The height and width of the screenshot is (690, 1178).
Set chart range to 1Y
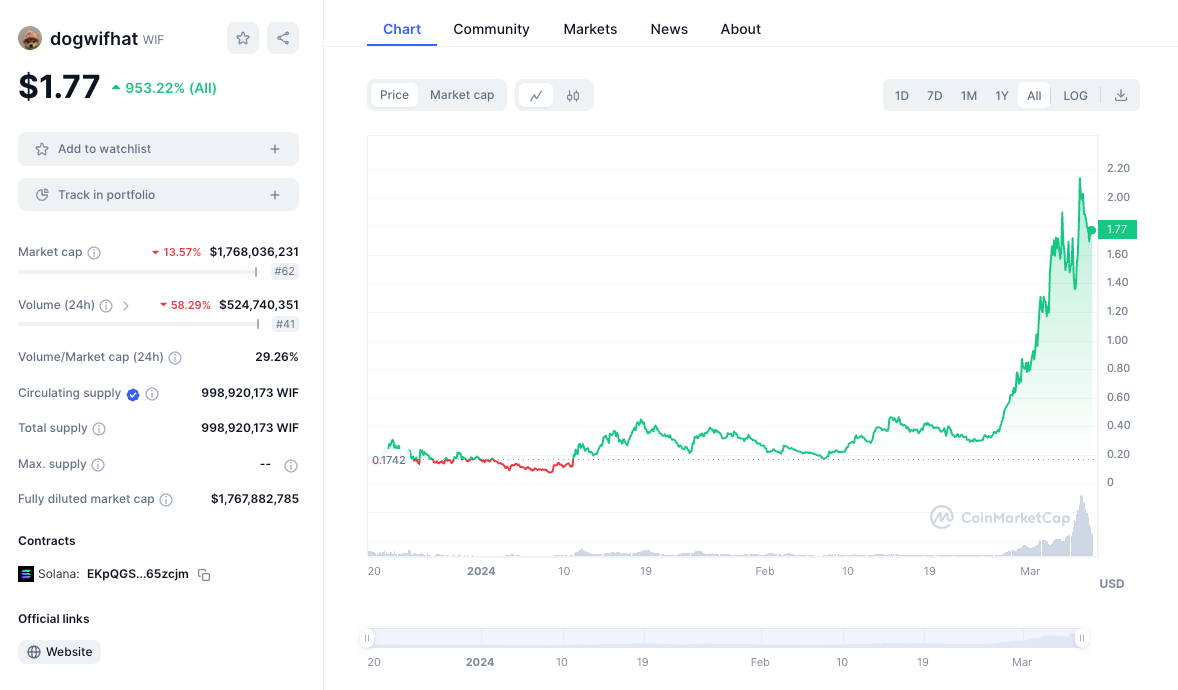click(x=1002, y=95)
